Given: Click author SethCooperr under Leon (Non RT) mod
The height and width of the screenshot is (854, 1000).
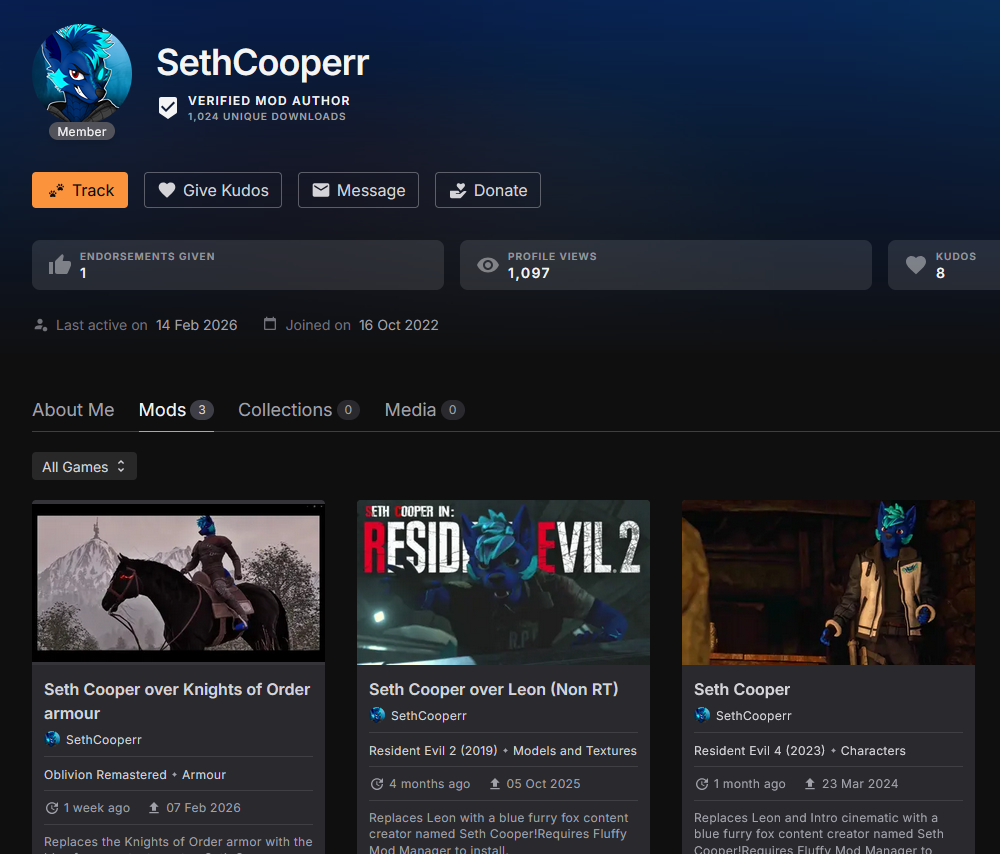Looking at the screenshot, I should point(429,716).
